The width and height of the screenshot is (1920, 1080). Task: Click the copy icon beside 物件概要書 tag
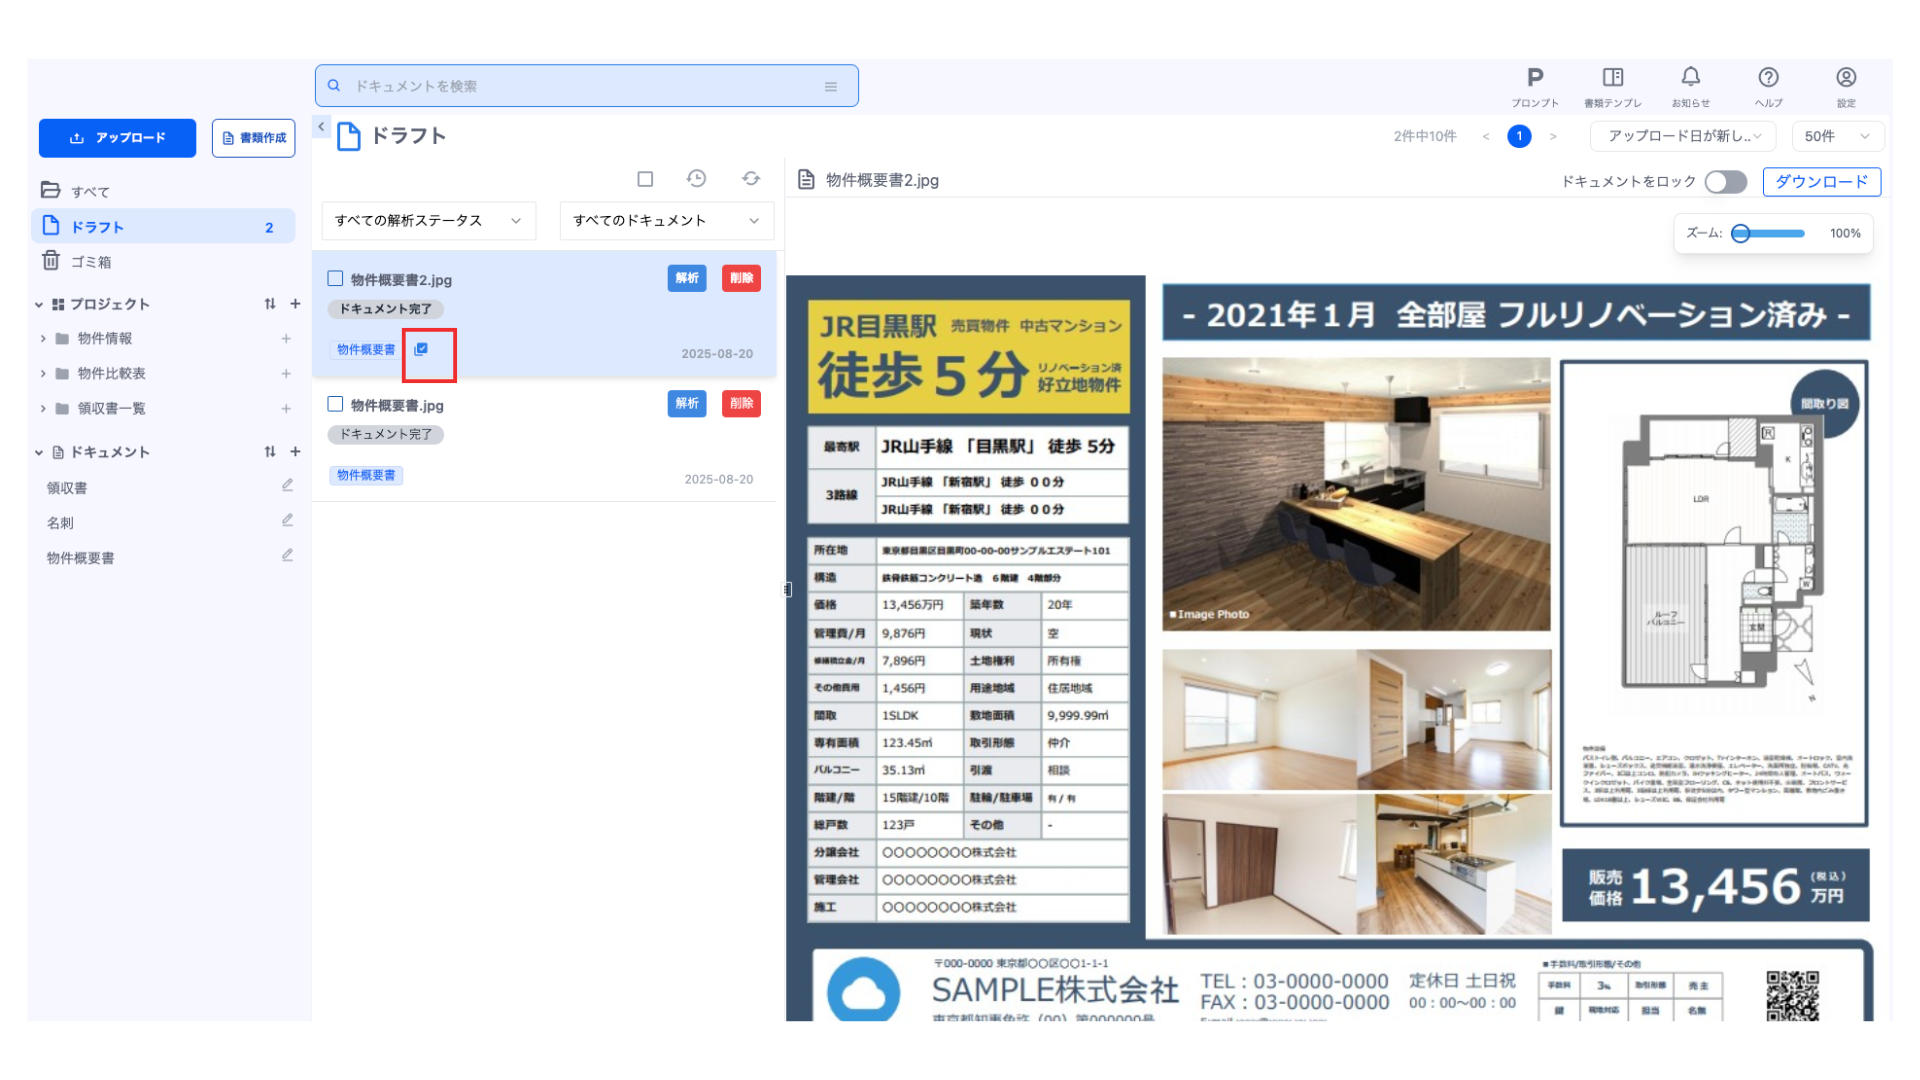tap(421, 349)
